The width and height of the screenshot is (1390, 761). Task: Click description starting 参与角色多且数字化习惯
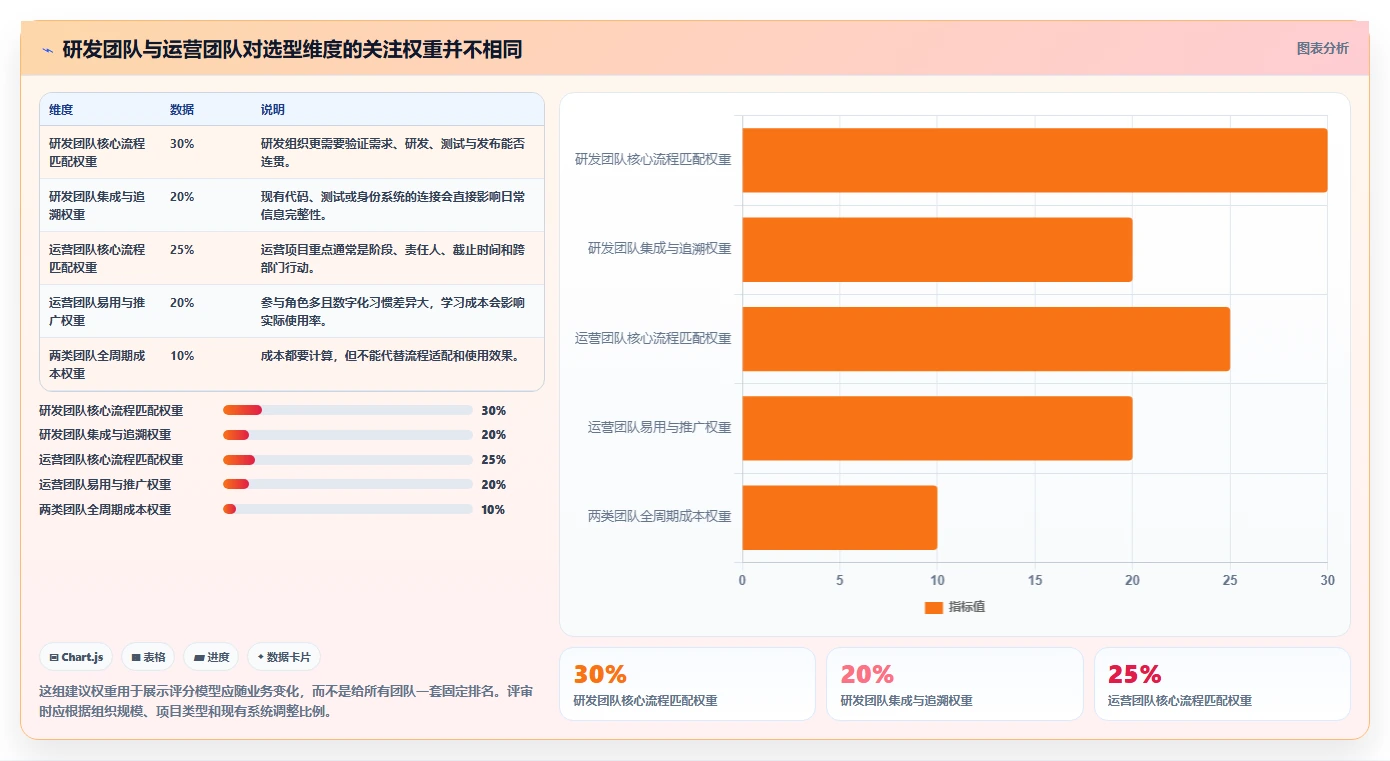click(393, 311)
